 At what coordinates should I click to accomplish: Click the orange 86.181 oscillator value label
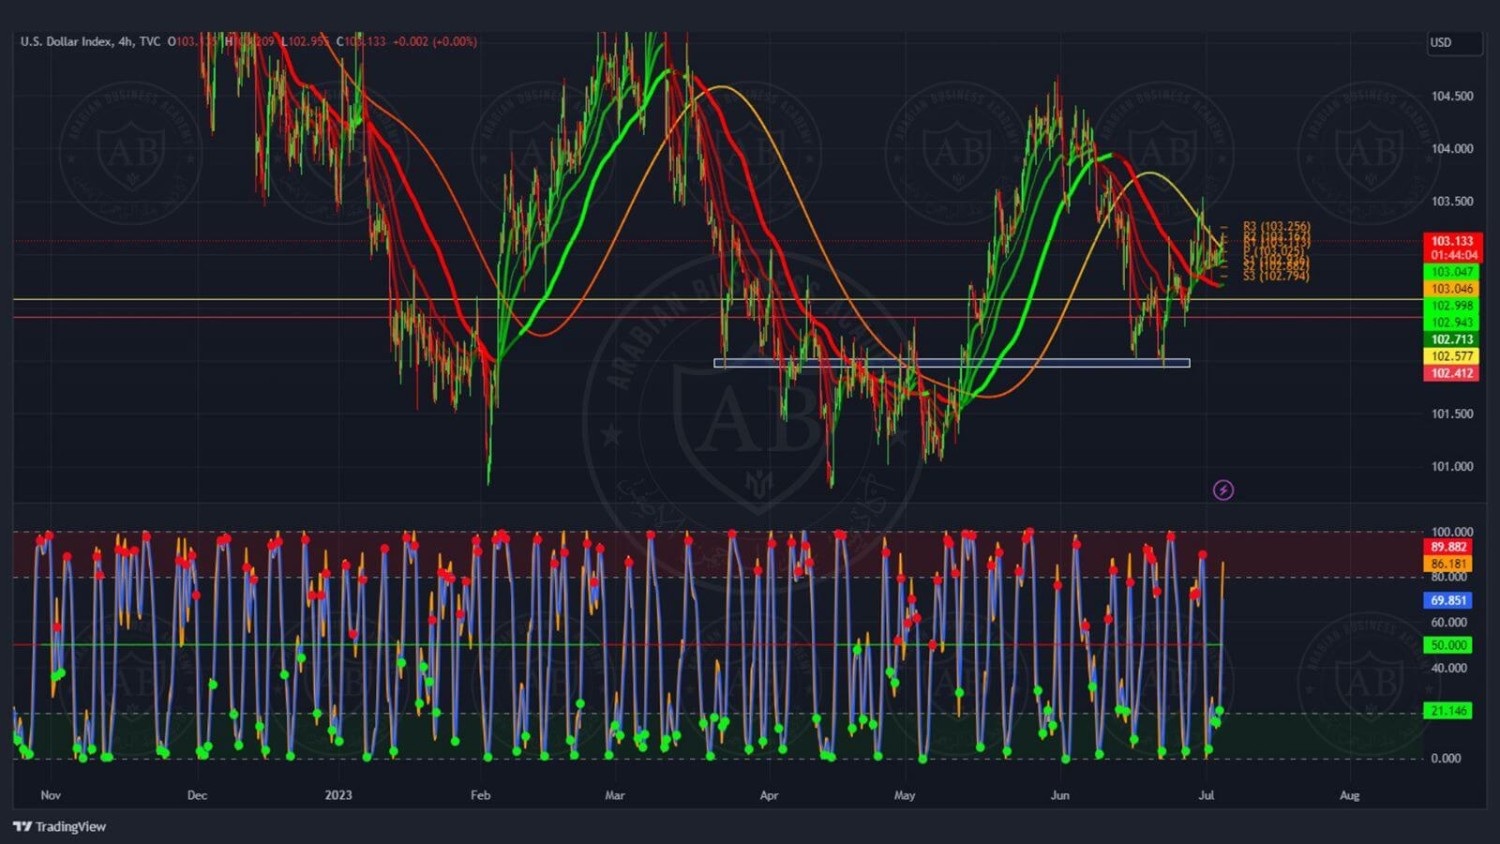(1448, 564)
